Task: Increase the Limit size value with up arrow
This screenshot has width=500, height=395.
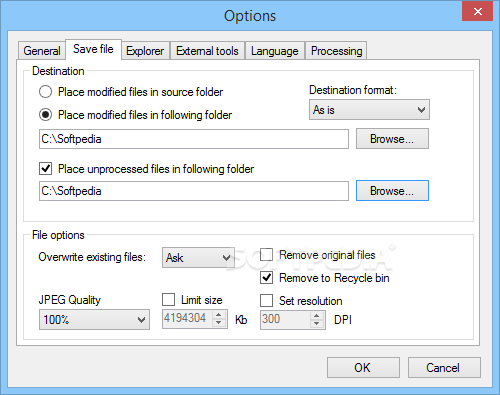Action: pos(219,315)
